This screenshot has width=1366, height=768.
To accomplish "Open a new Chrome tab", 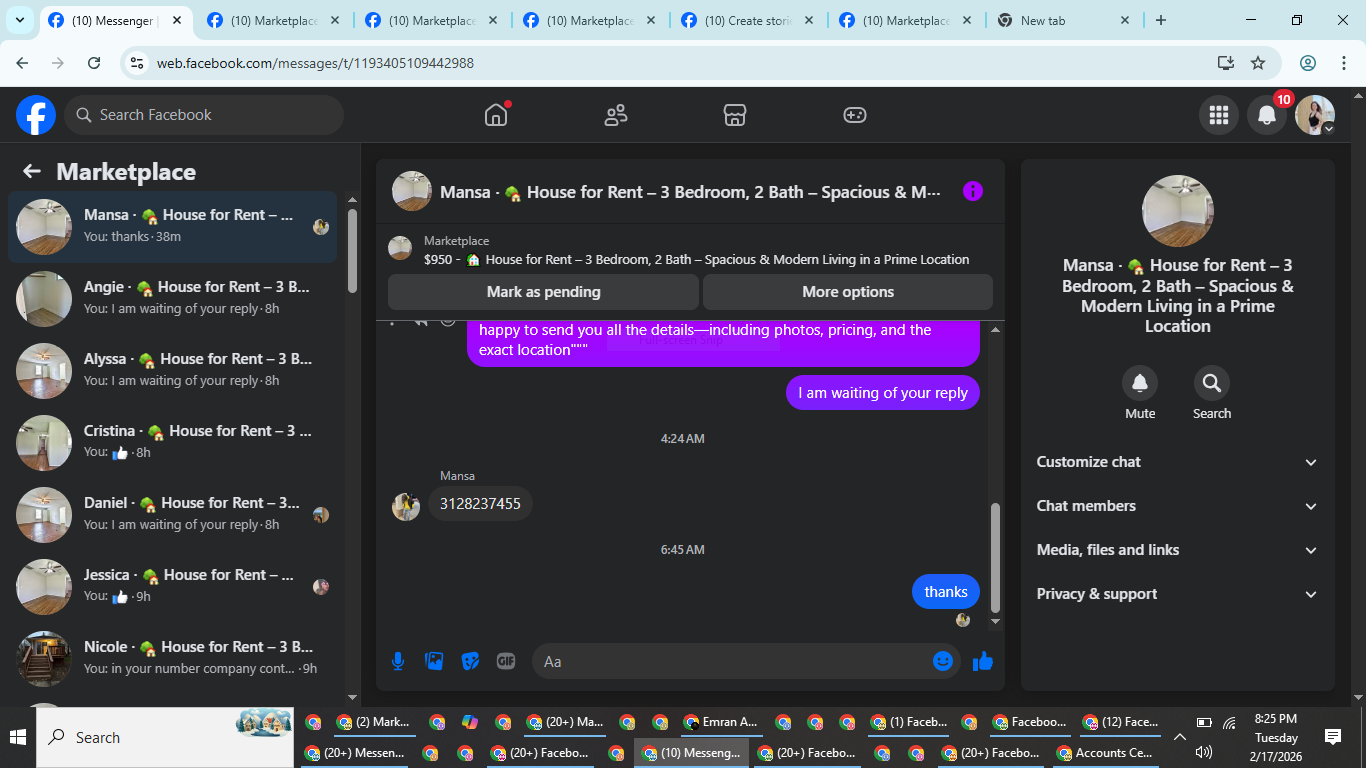I will [1161, 20].
